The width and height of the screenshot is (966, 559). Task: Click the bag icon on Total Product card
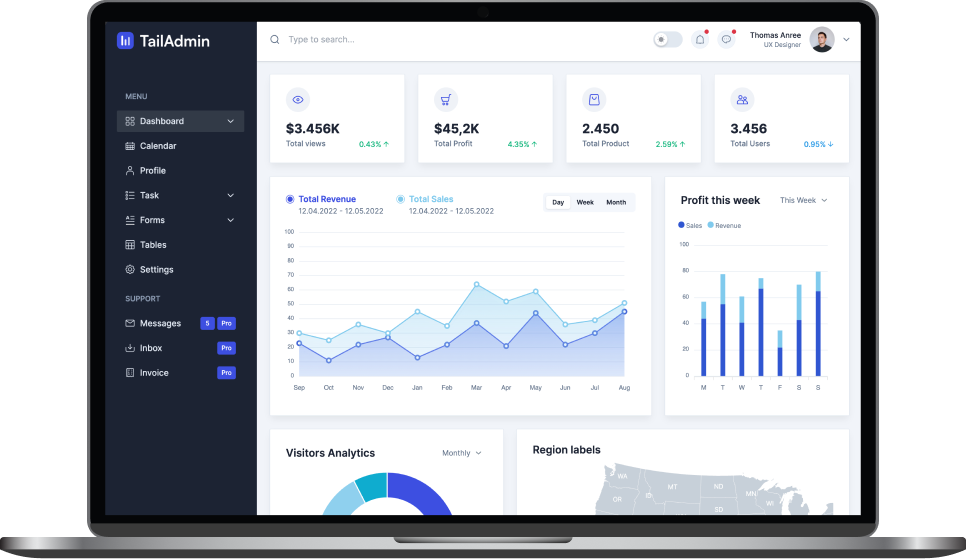point(594,100)
